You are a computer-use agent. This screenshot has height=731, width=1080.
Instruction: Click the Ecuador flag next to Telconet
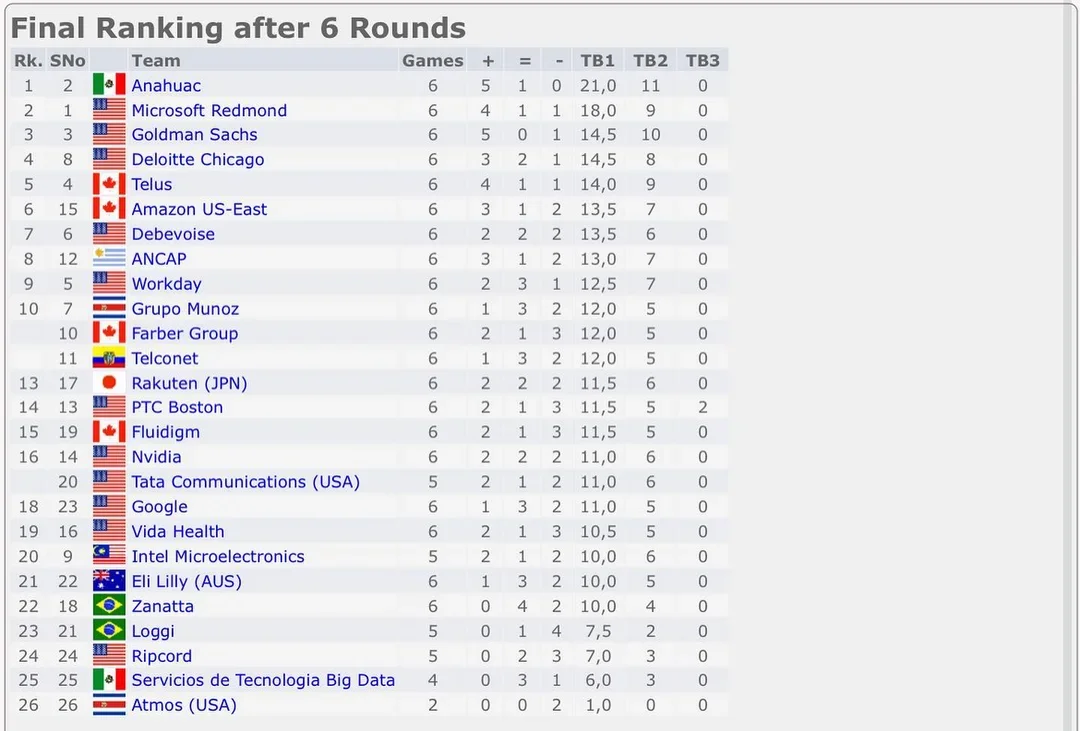109,358
